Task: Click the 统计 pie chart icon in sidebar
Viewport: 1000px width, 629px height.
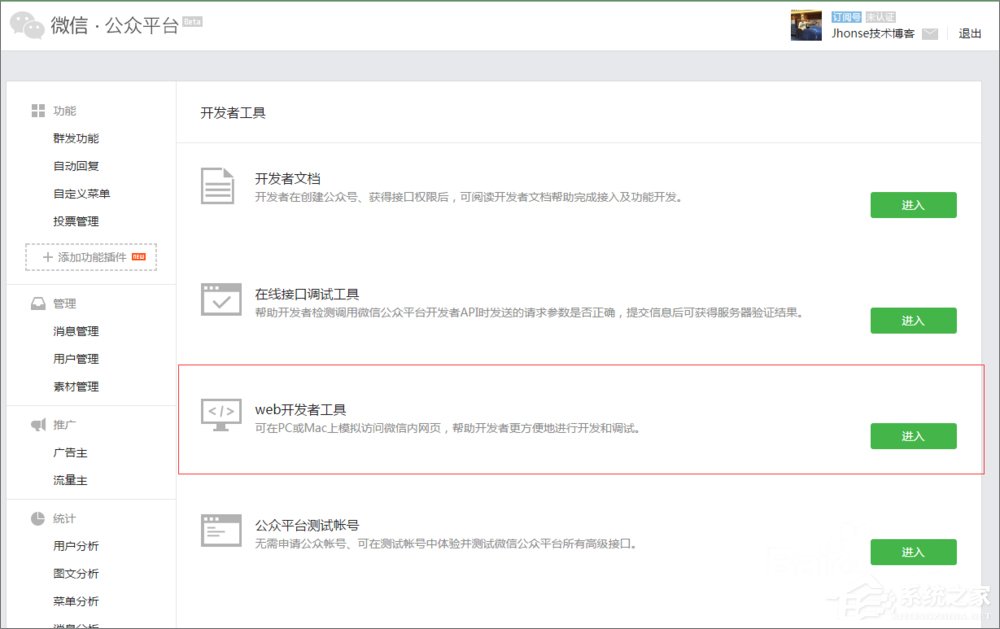Action: pos(36,518)
